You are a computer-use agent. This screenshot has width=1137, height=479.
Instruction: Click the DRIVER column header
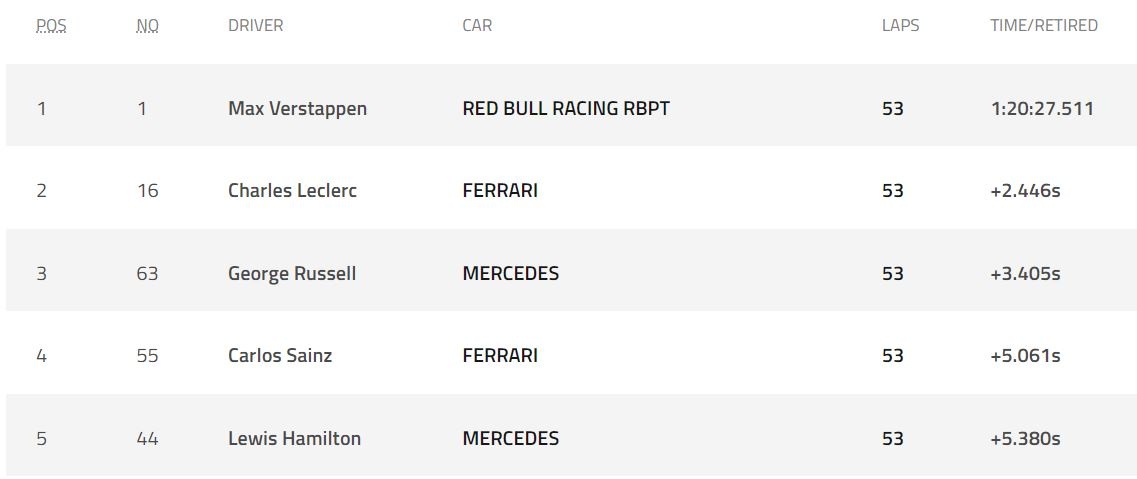pyautogui.click(x=255, y=26)
